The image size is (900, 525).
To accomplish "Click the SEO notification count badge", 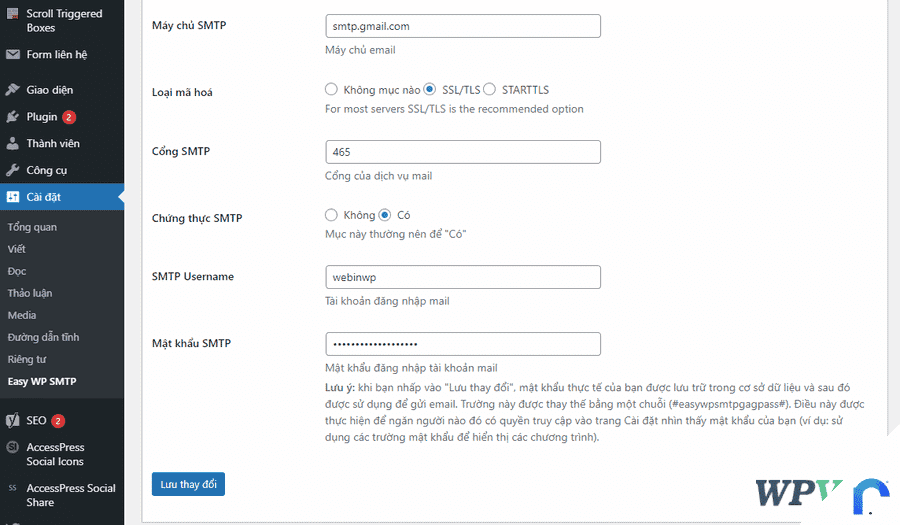I will [x=58, y=421].
